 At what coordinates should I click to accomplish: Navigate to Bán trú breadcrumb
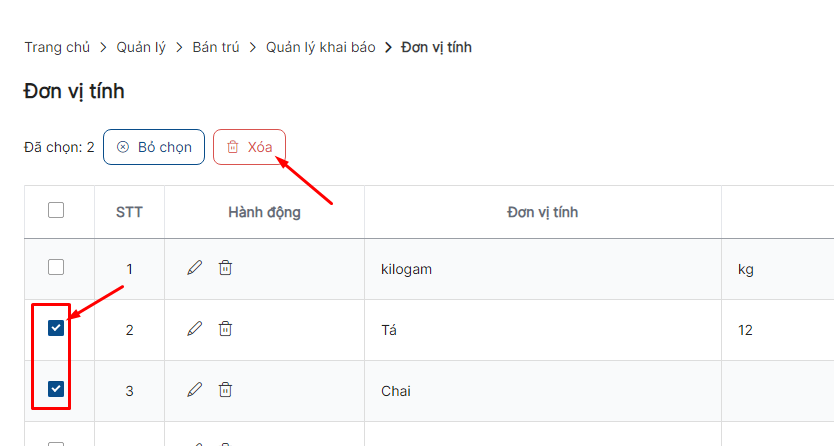pos(216,47)
